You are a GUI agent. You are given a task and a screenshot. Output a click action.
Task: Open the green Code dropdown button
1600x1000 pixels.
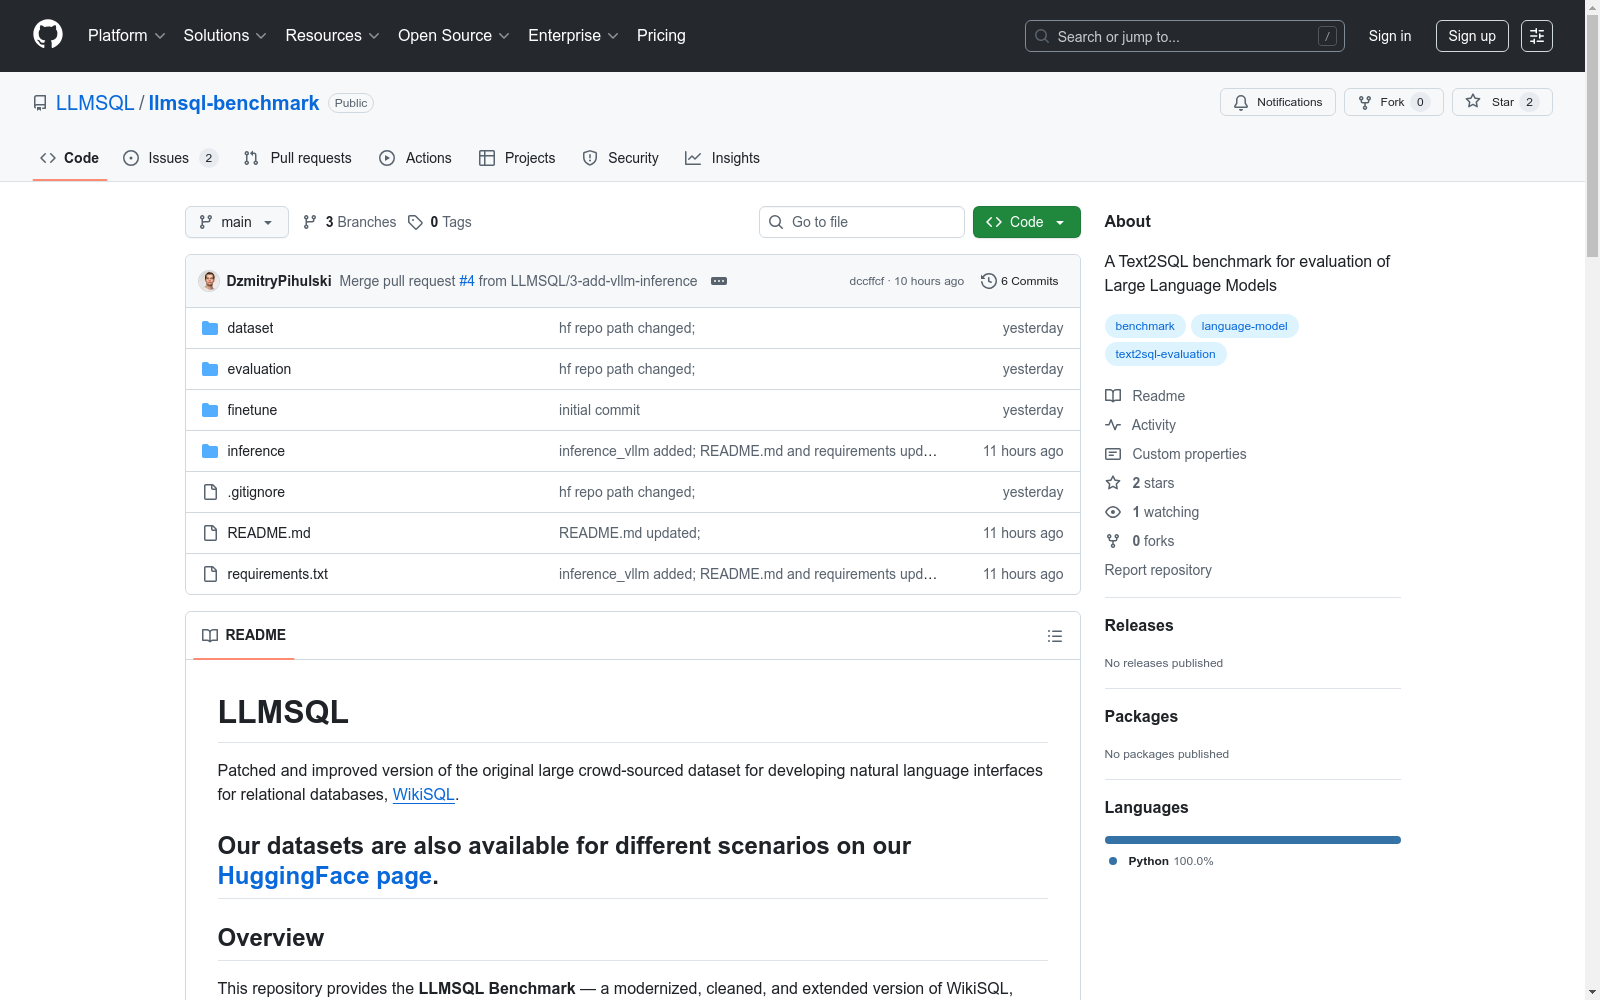1027,222
